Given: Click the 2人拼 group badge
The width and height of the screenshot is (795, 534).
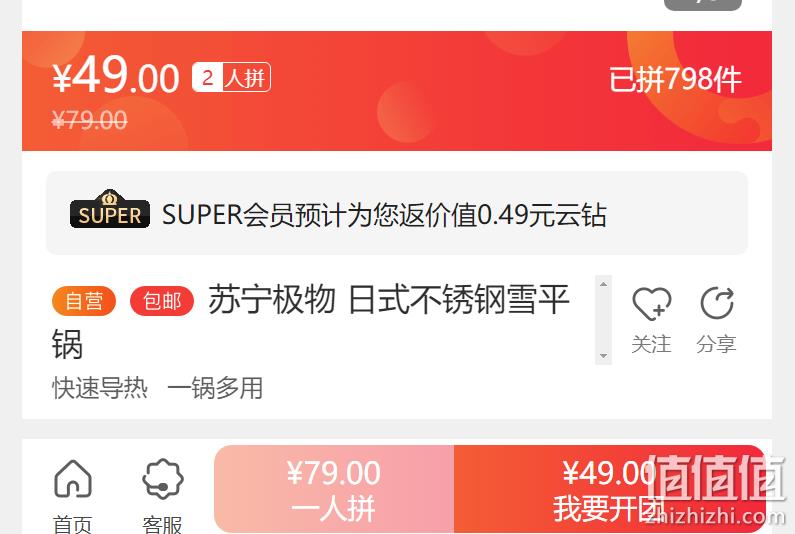Looking at the screenshot, I should (231, 78).
